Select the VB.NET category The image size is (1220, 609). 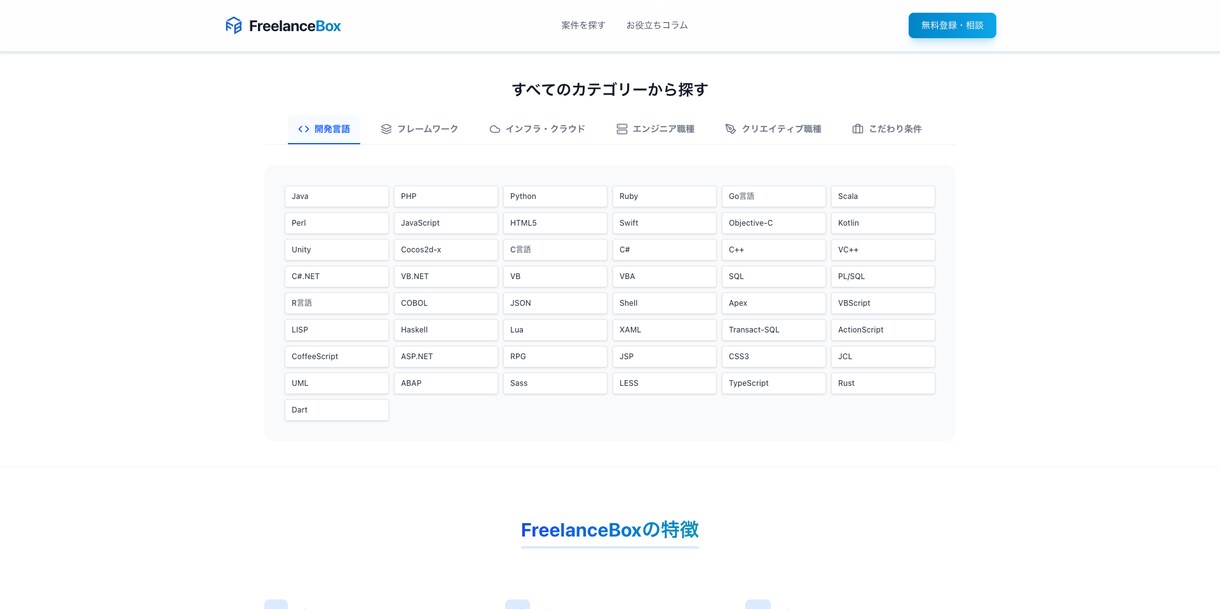(x=446, y=277)
